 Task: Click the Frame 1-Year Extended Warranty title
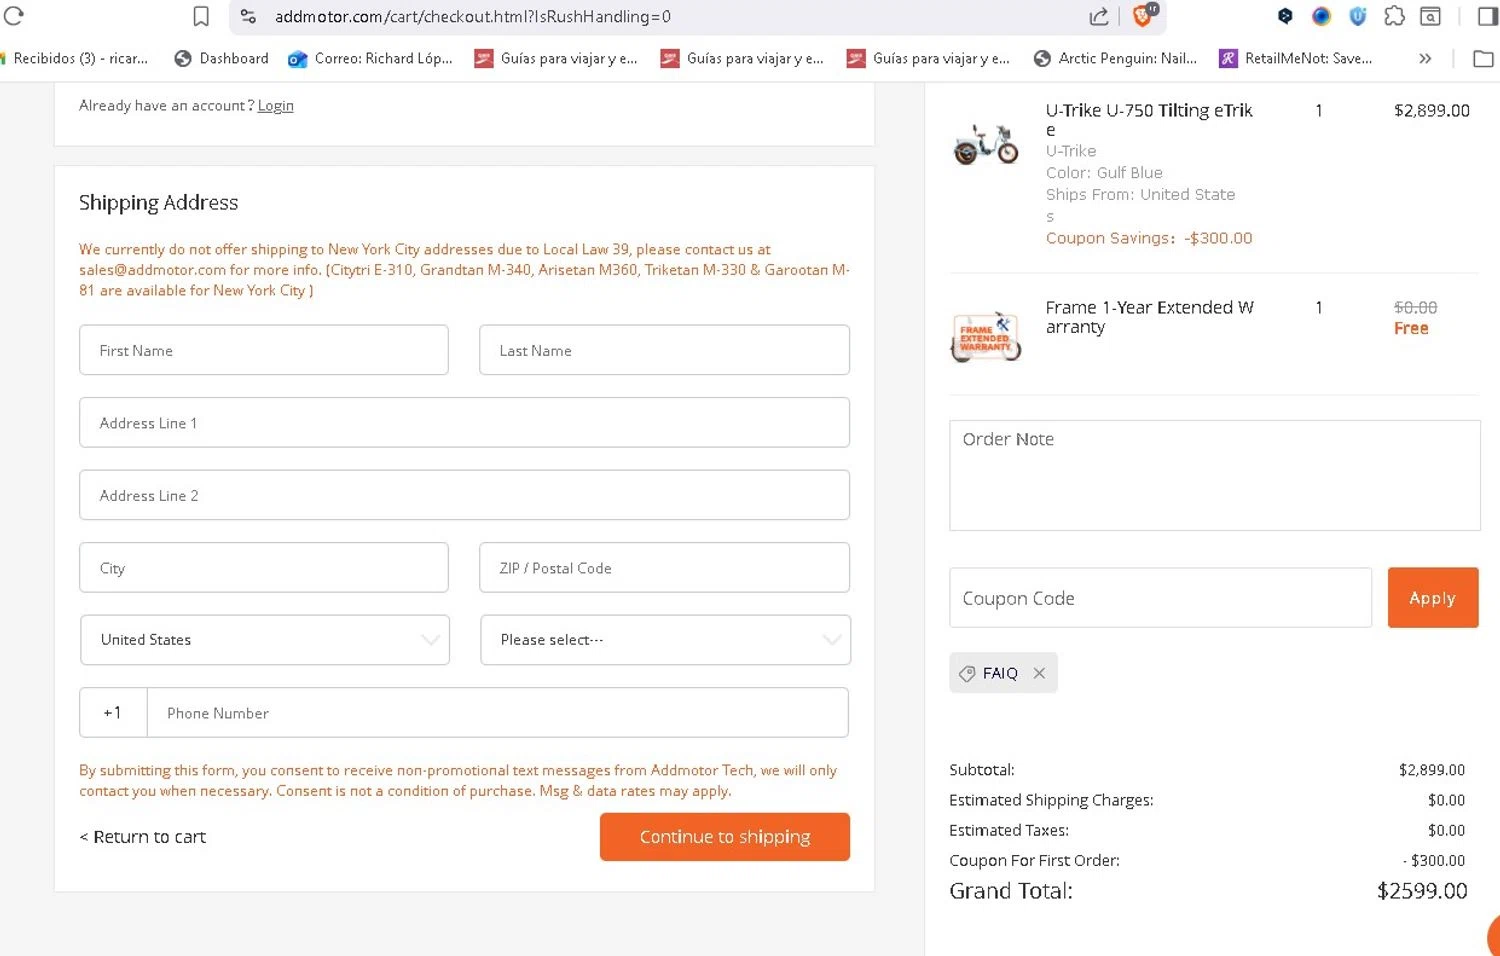(1150, 317)
